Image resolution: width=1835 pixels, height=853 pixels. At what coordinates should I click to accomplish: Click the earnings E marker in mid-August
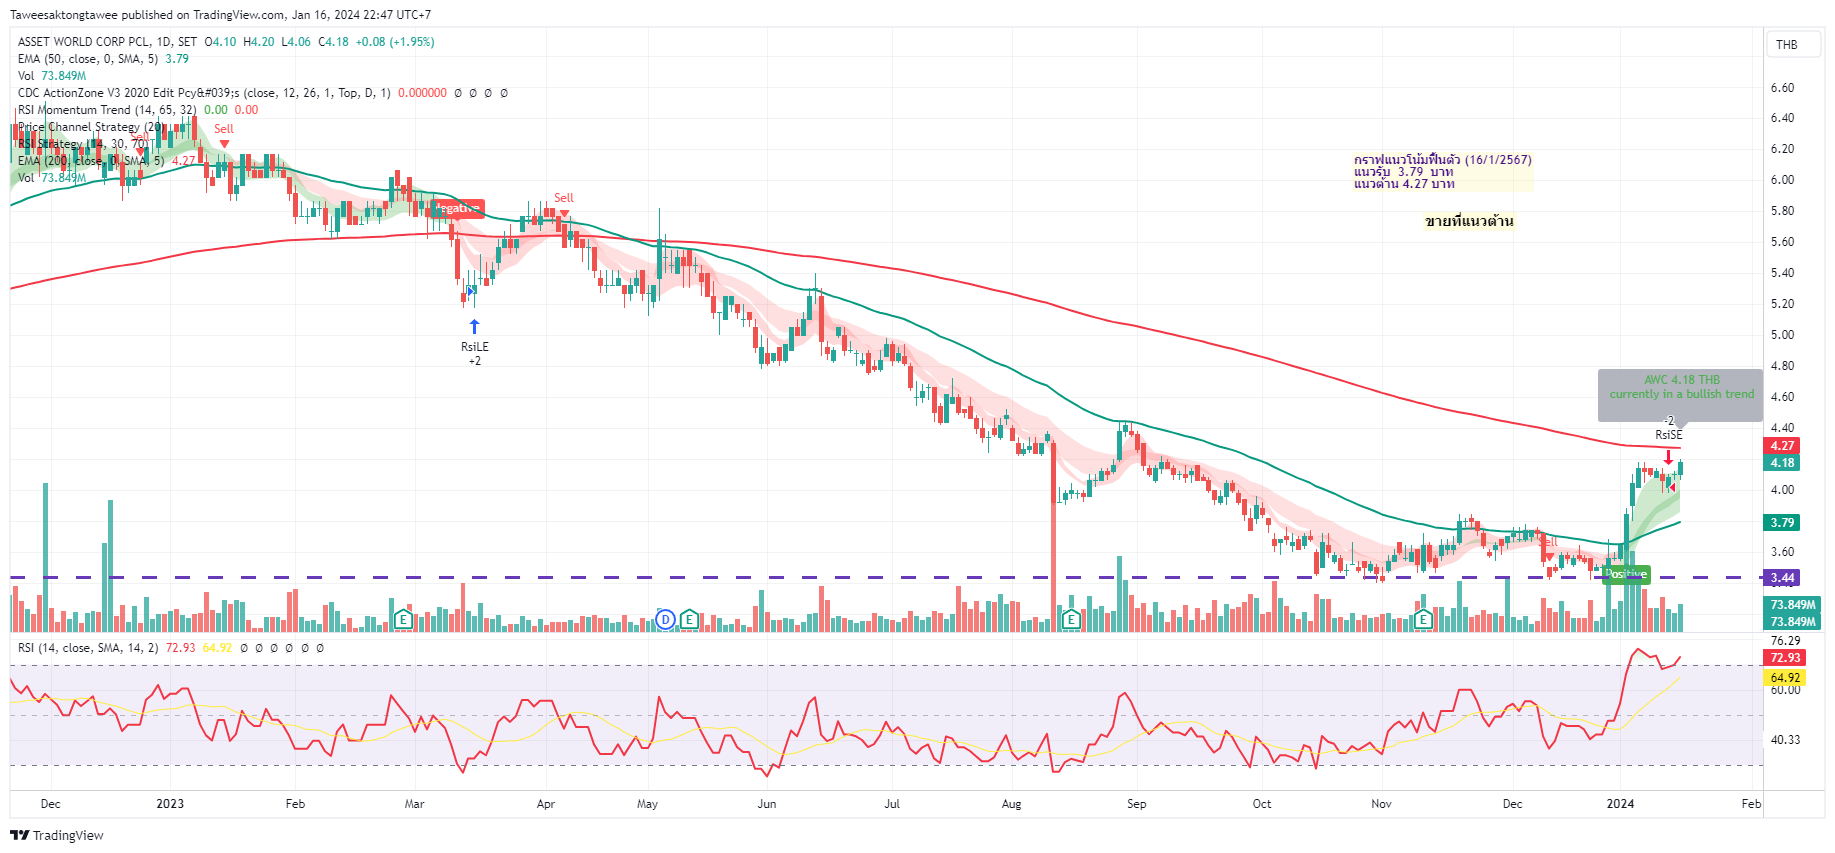click(1071, 620)
